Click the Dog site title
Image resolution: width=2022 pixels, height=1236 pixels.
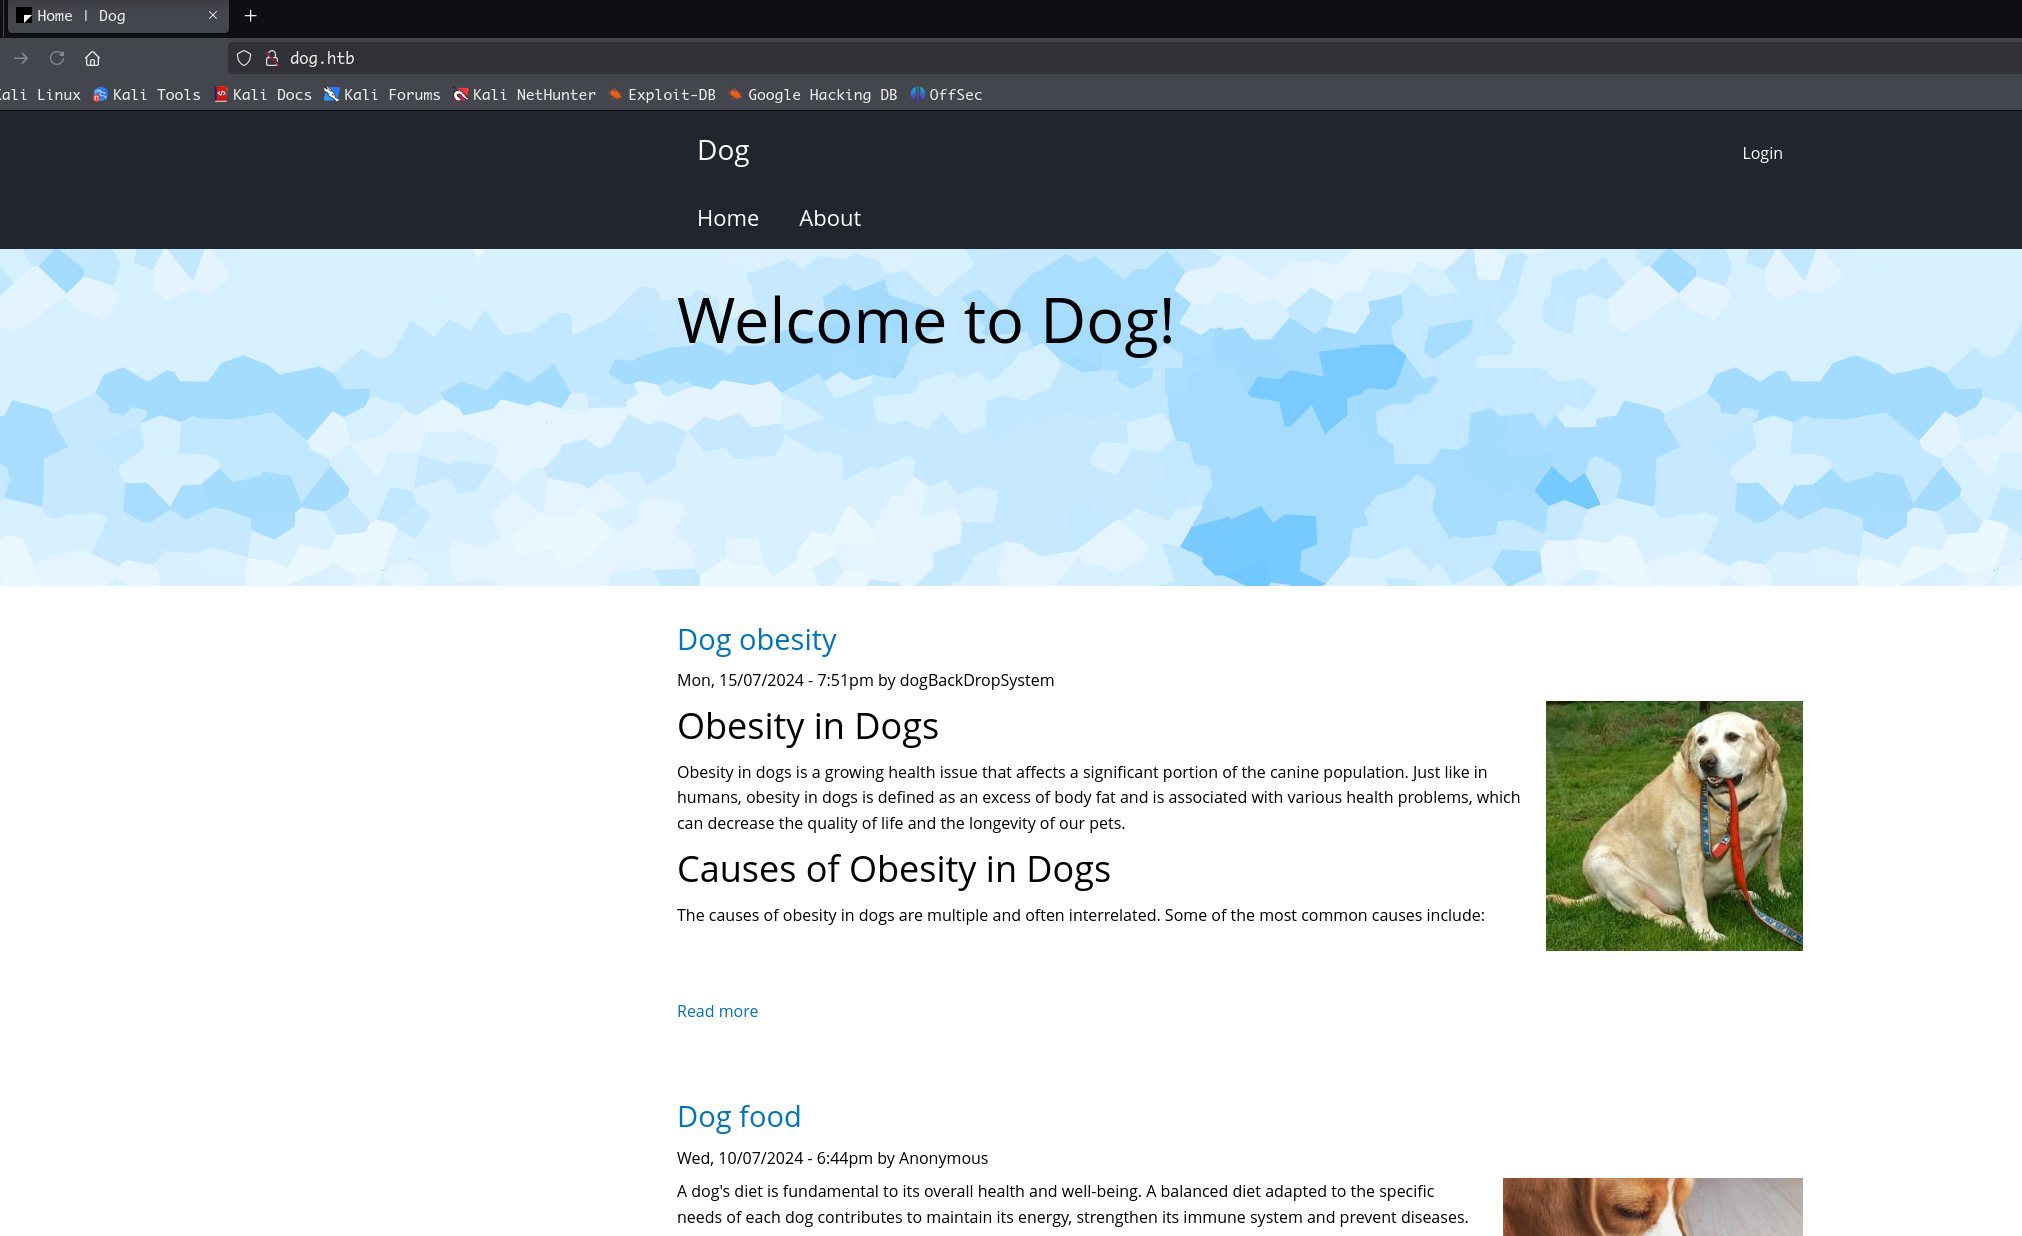point(723,151)
